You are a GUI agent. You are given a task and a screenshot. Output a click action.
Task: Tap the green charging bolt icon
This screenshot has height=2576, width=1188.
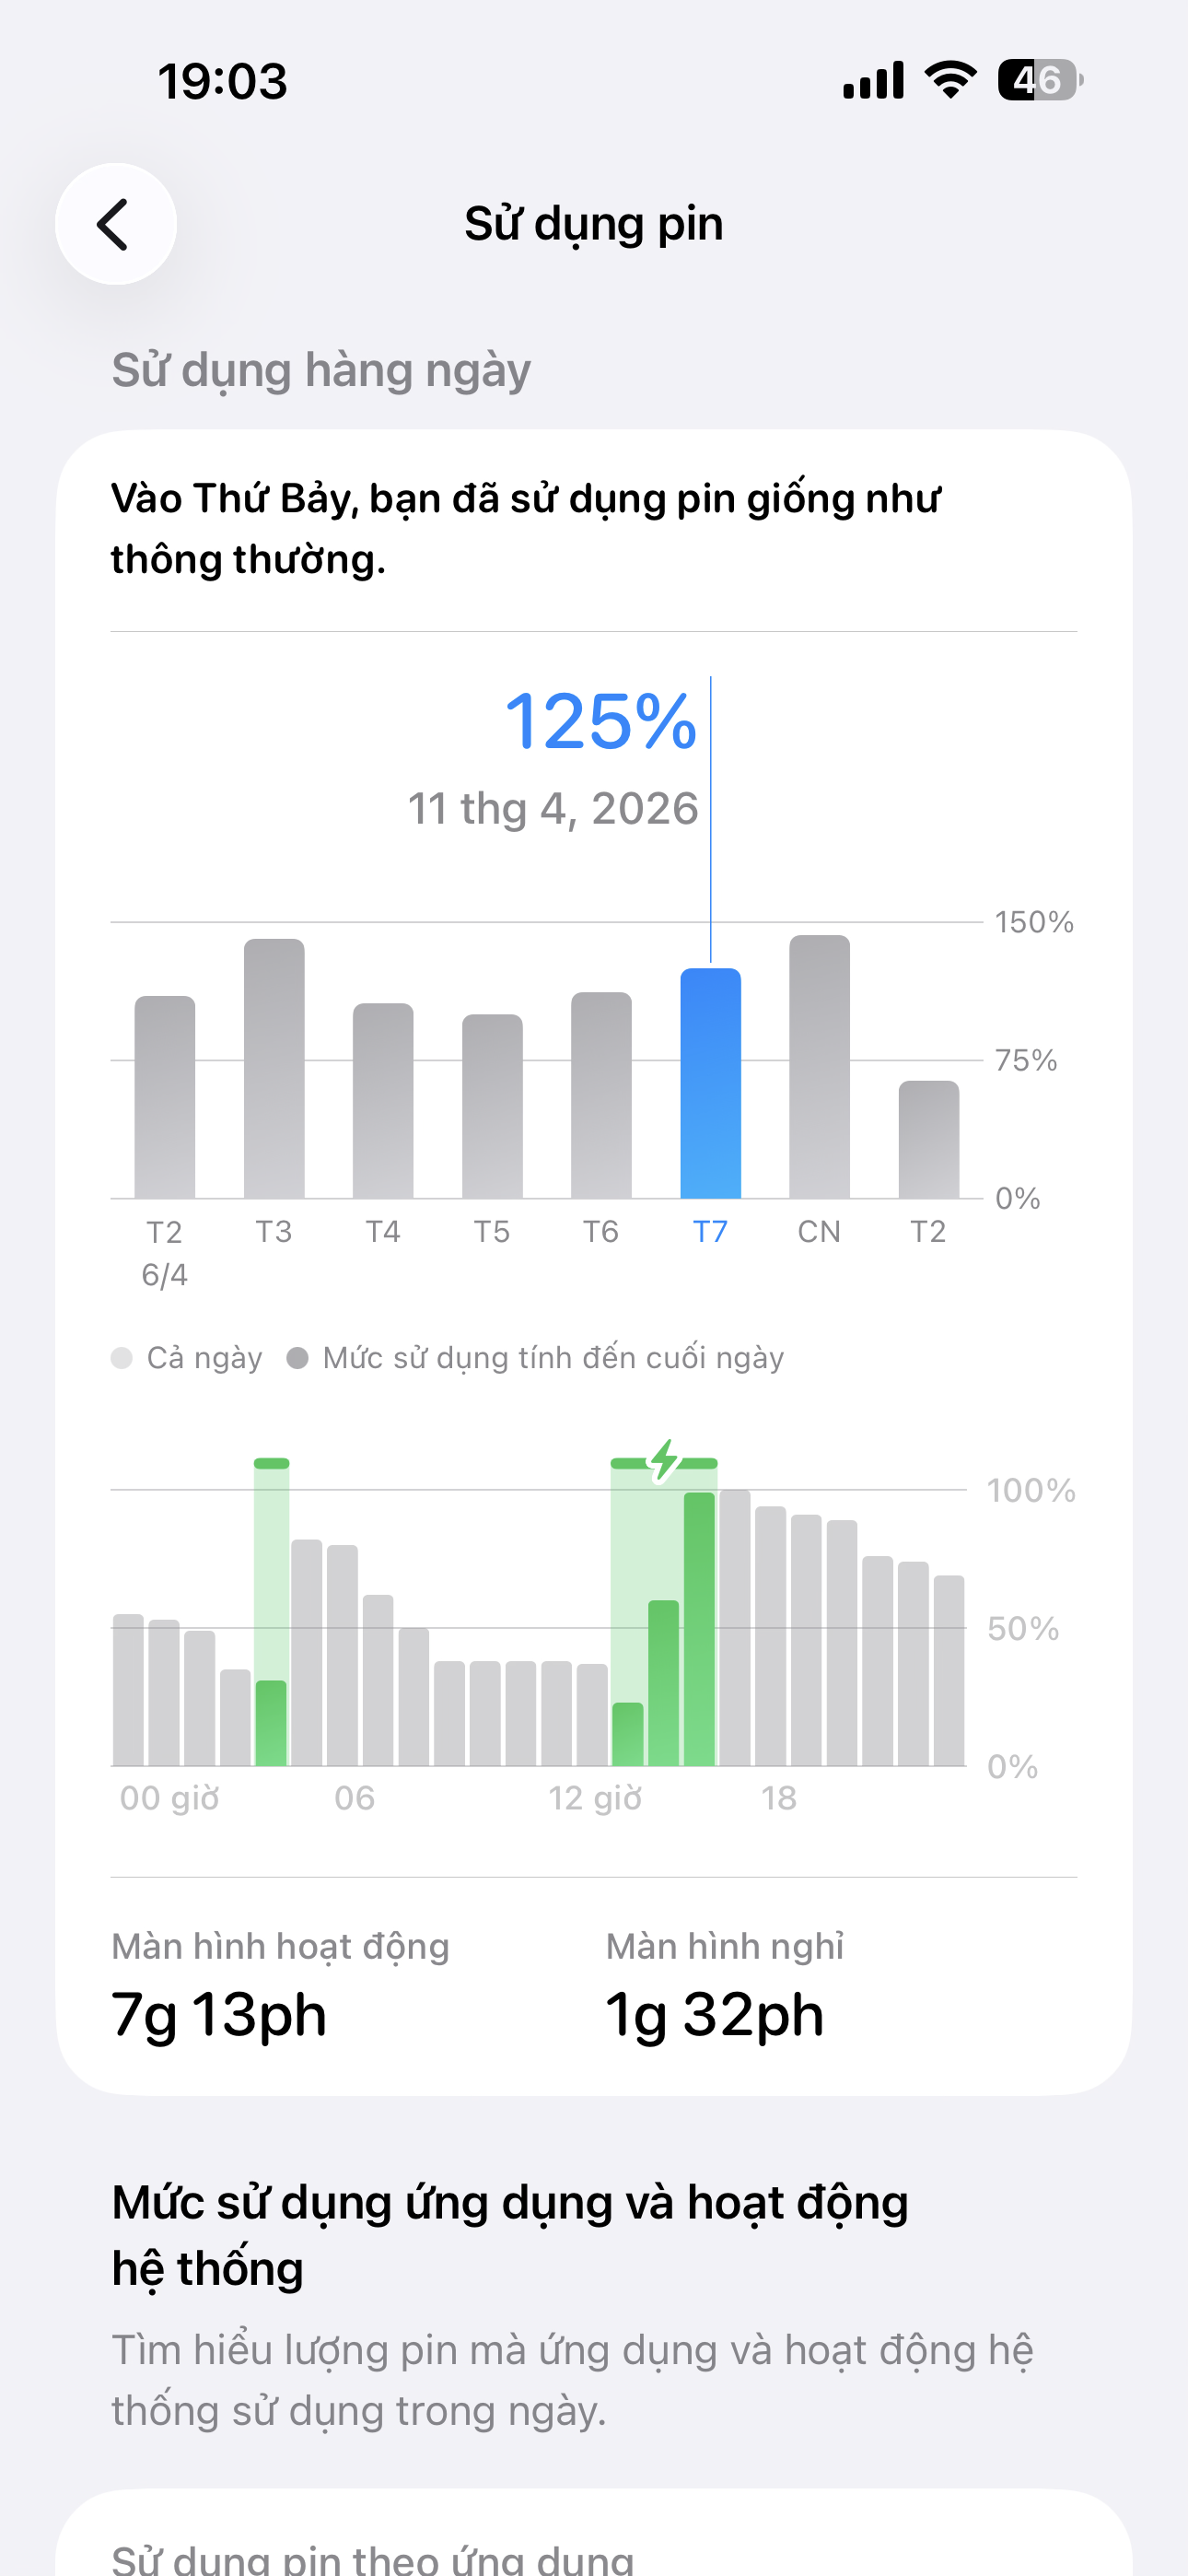(664, 1461)
